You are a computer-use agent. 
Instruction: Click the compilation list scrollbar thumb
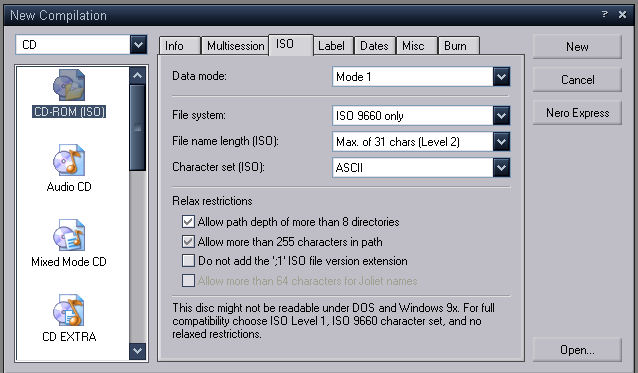point(138,128)
